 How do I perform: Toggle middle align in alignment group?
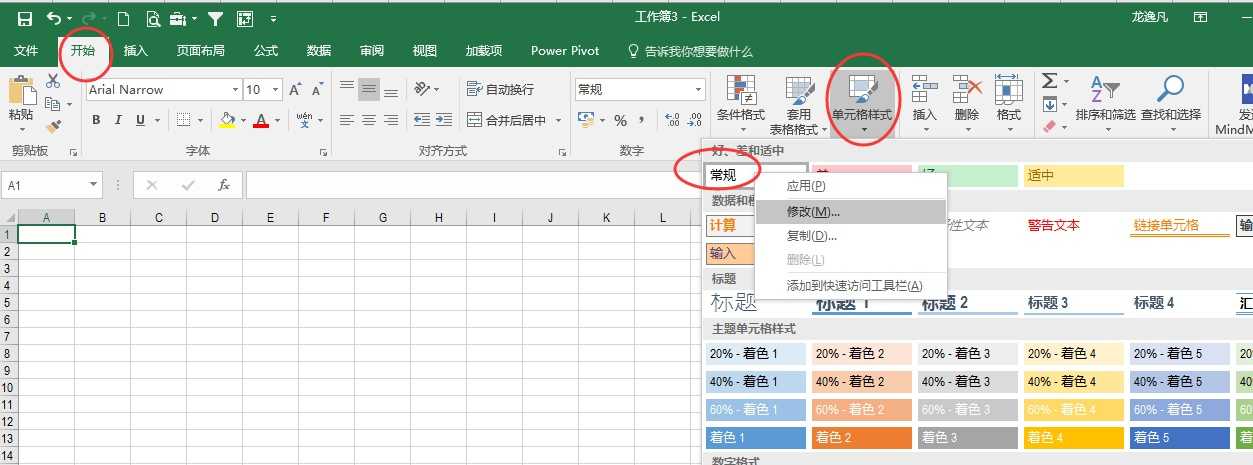(x=369, y=89)
